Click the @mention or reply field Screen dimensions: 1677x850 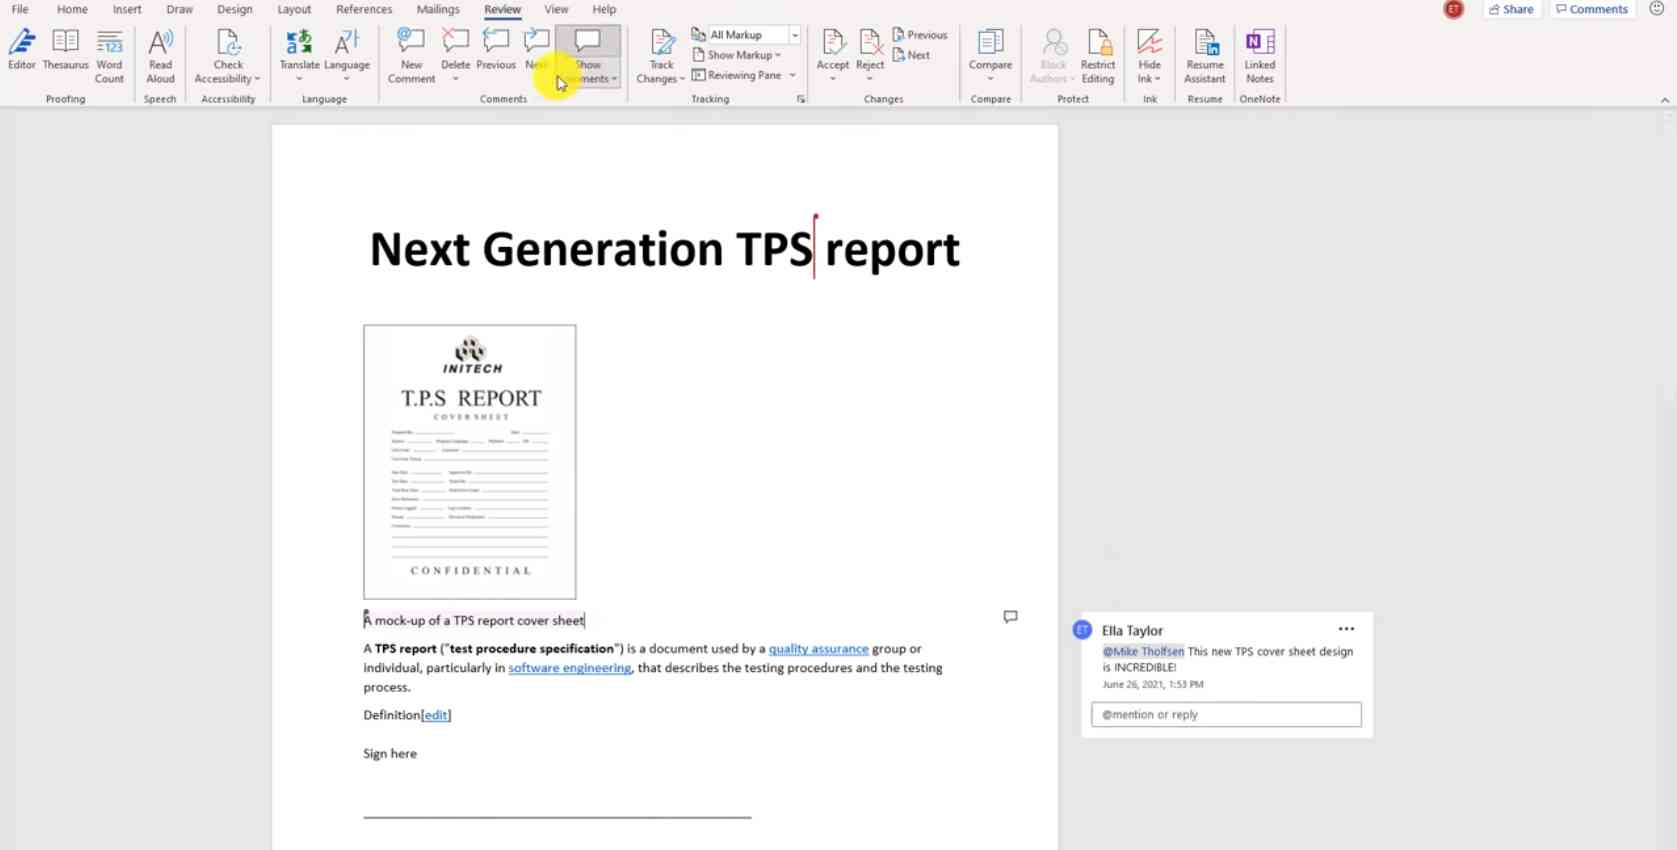1226,714
